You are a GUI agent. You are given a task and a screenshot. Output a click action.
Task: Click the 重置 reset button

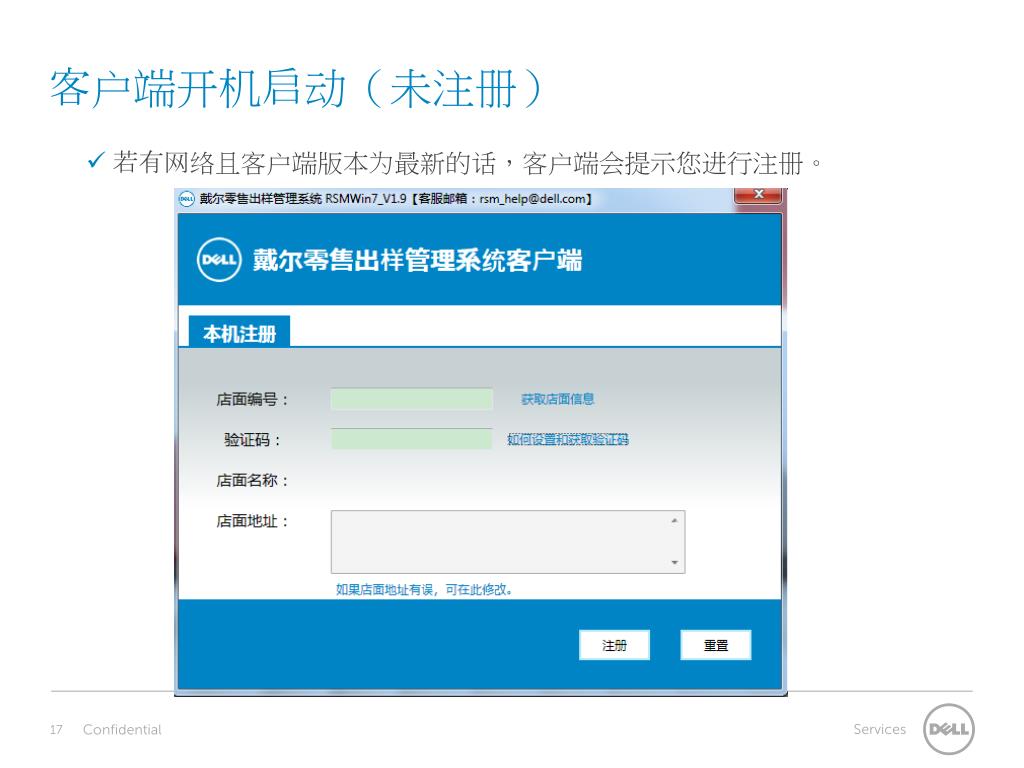coord(716,645)
